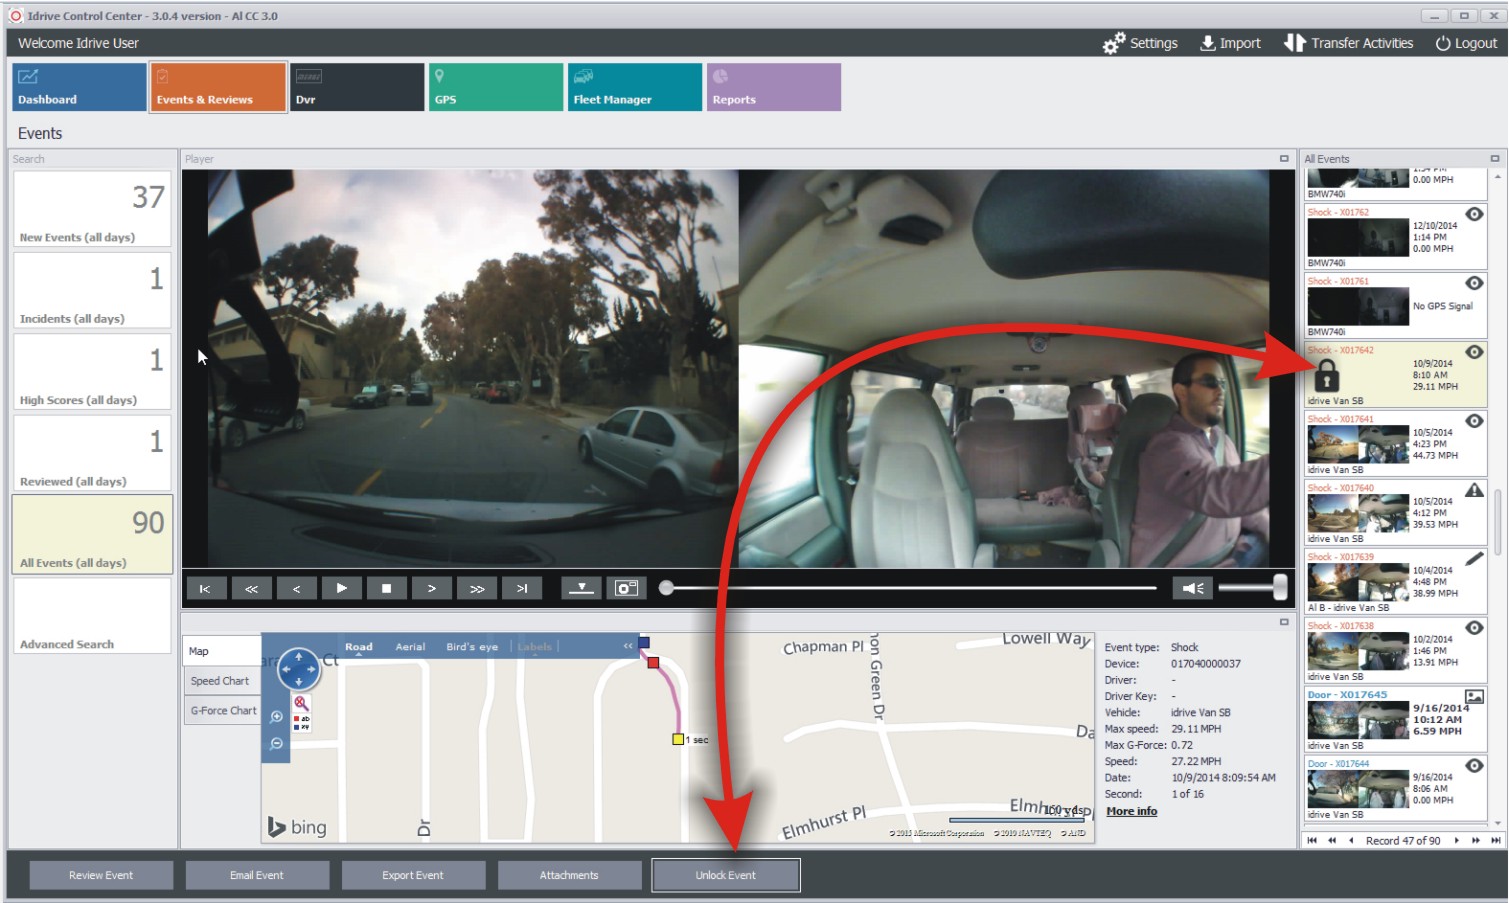Click picture icon on Door X017645 event
This screenshot has width=1509, height=903.
[x=1474, y=696]
